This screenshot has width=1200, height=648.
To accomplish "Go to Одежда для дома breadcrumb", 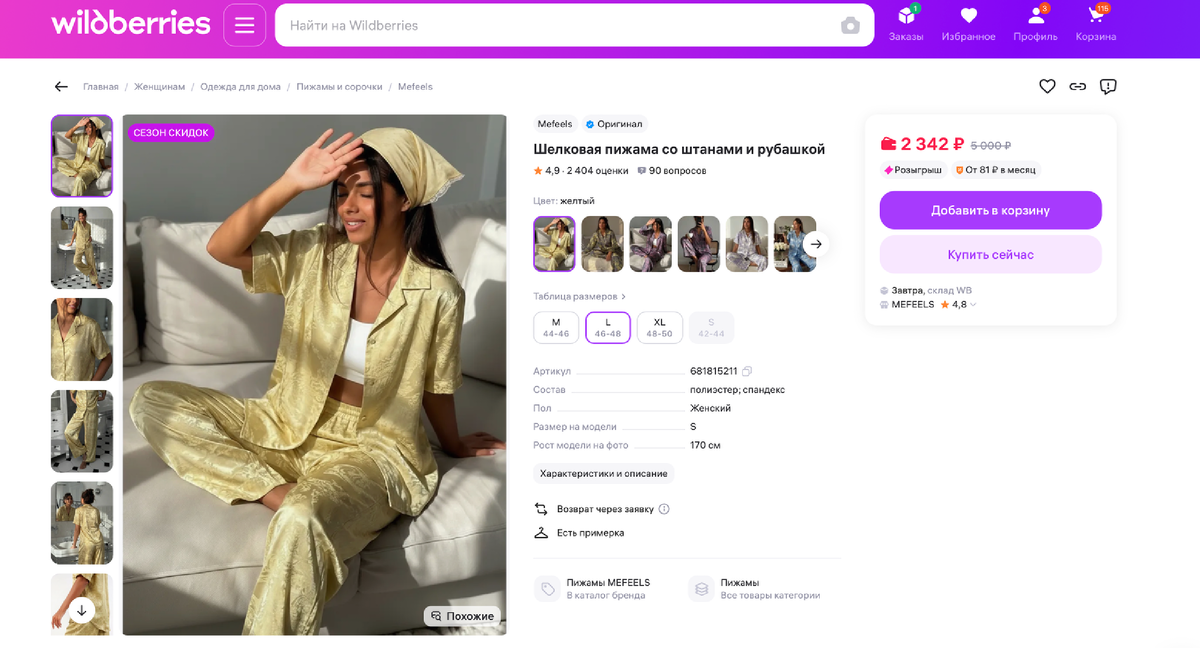I will click(x=241, y=87).
